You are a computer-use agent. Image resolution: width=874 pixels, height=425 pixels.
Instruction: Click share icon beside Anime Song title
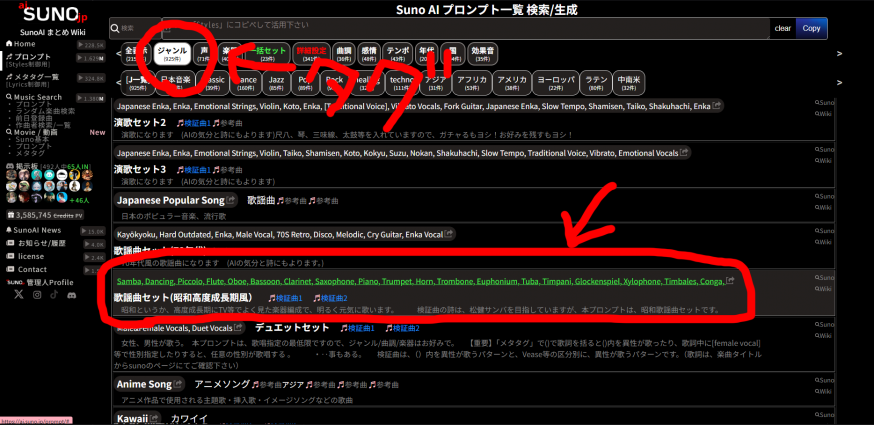[178, 383]
